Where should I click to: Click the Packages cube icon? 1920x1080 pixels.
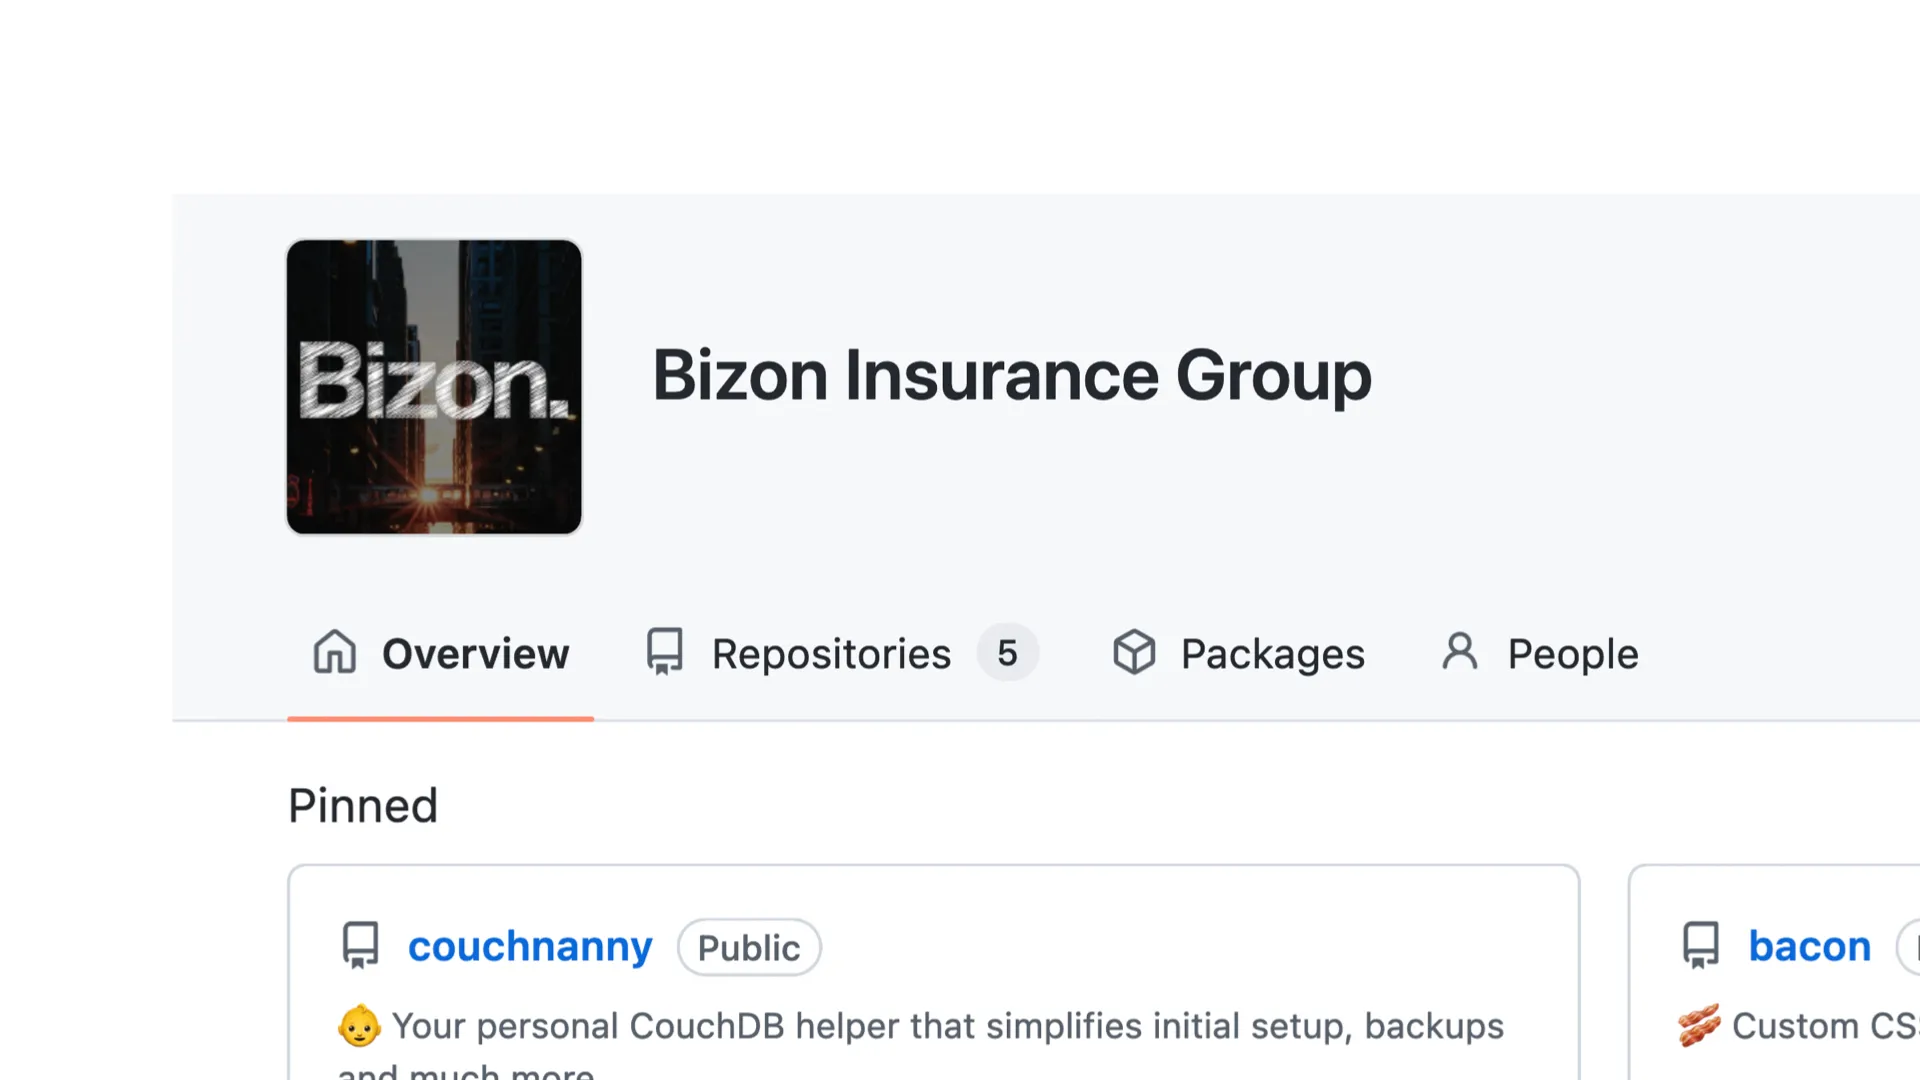tap(1134, 652)
